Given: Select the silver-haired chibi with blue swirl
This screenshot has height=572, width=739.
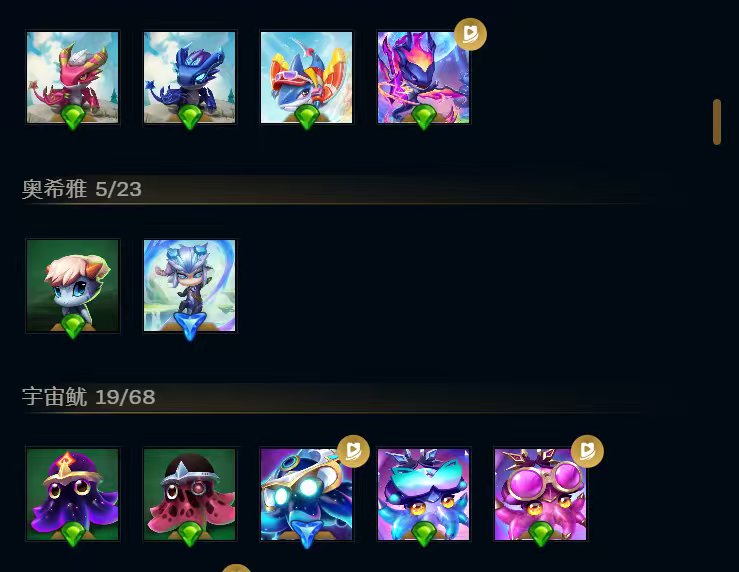Looking at the screenshot, I should point(189,286).
